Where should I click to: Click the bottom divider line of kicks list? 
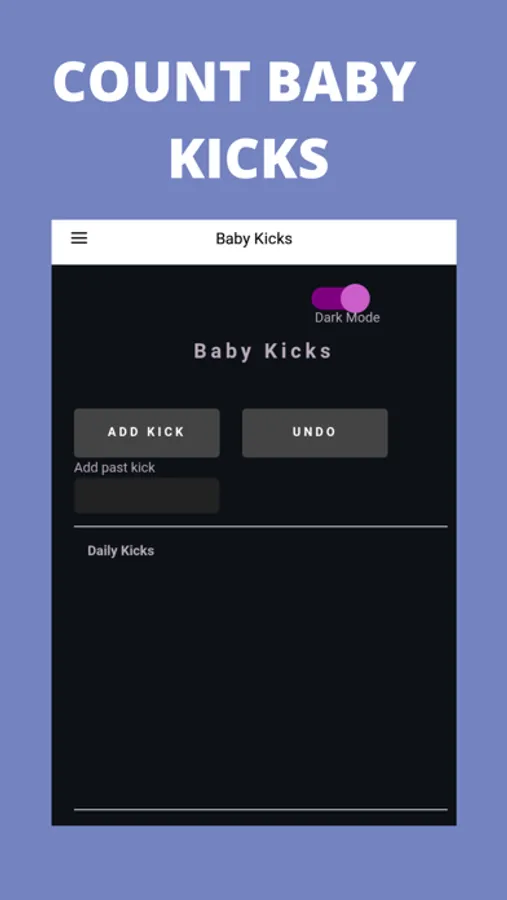click(261, 809)
